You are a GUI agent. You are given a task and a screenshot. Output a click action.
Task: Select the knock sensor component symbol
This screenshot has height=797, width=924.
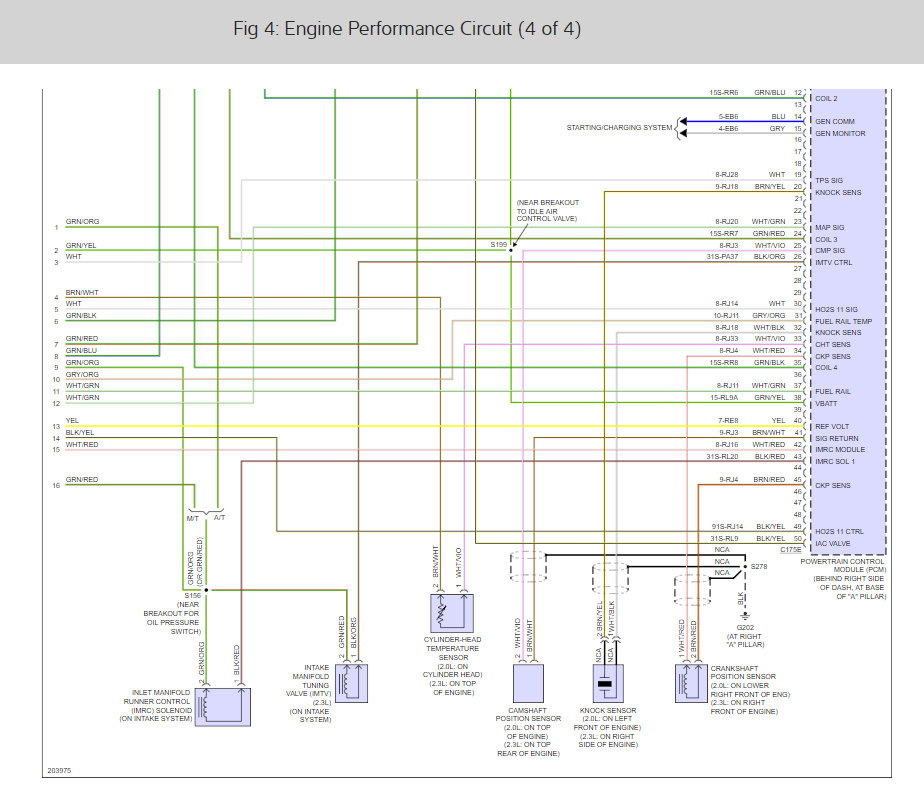pyautogui.click(x=608, y=683)
